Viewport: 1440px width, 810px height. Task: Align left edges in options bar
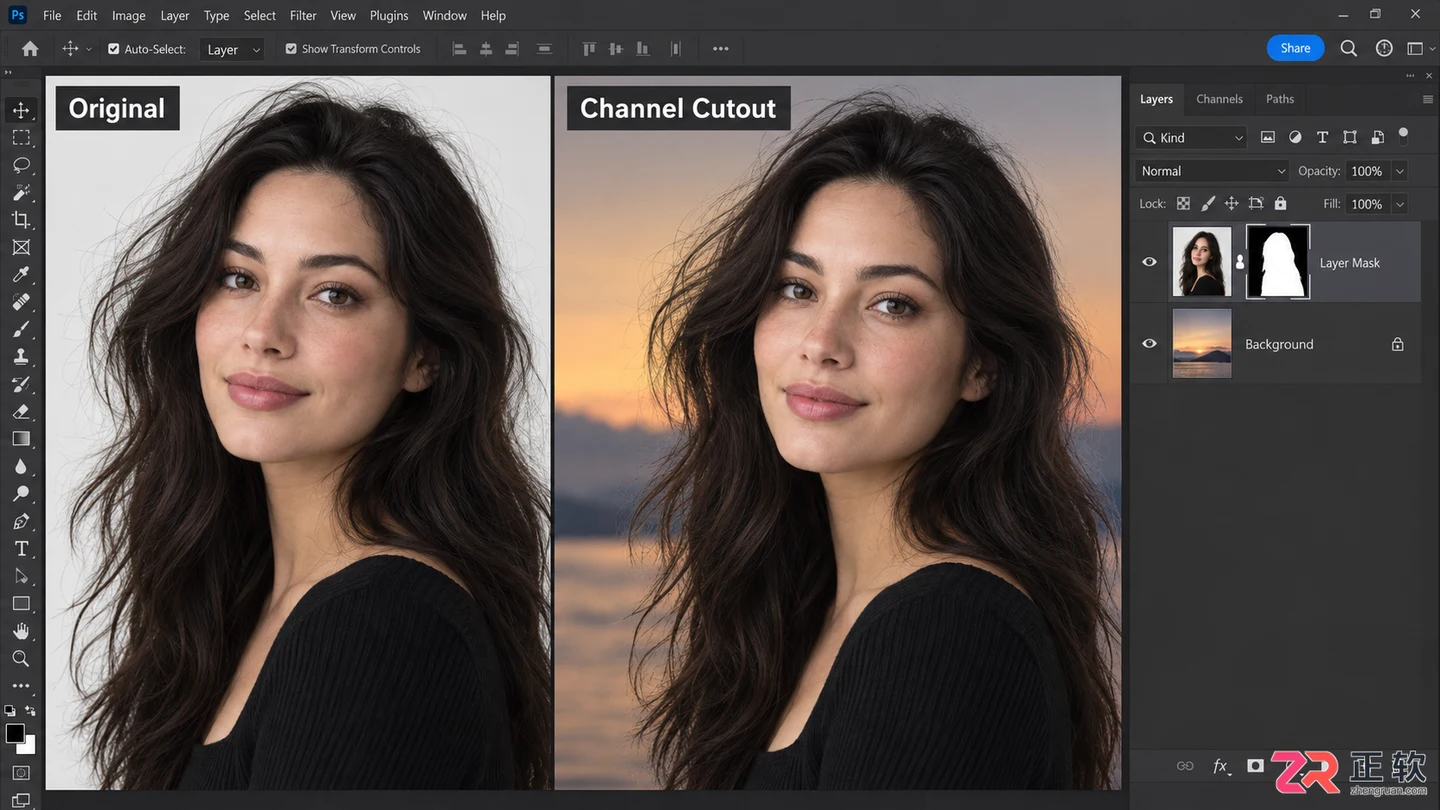point(460,49)
